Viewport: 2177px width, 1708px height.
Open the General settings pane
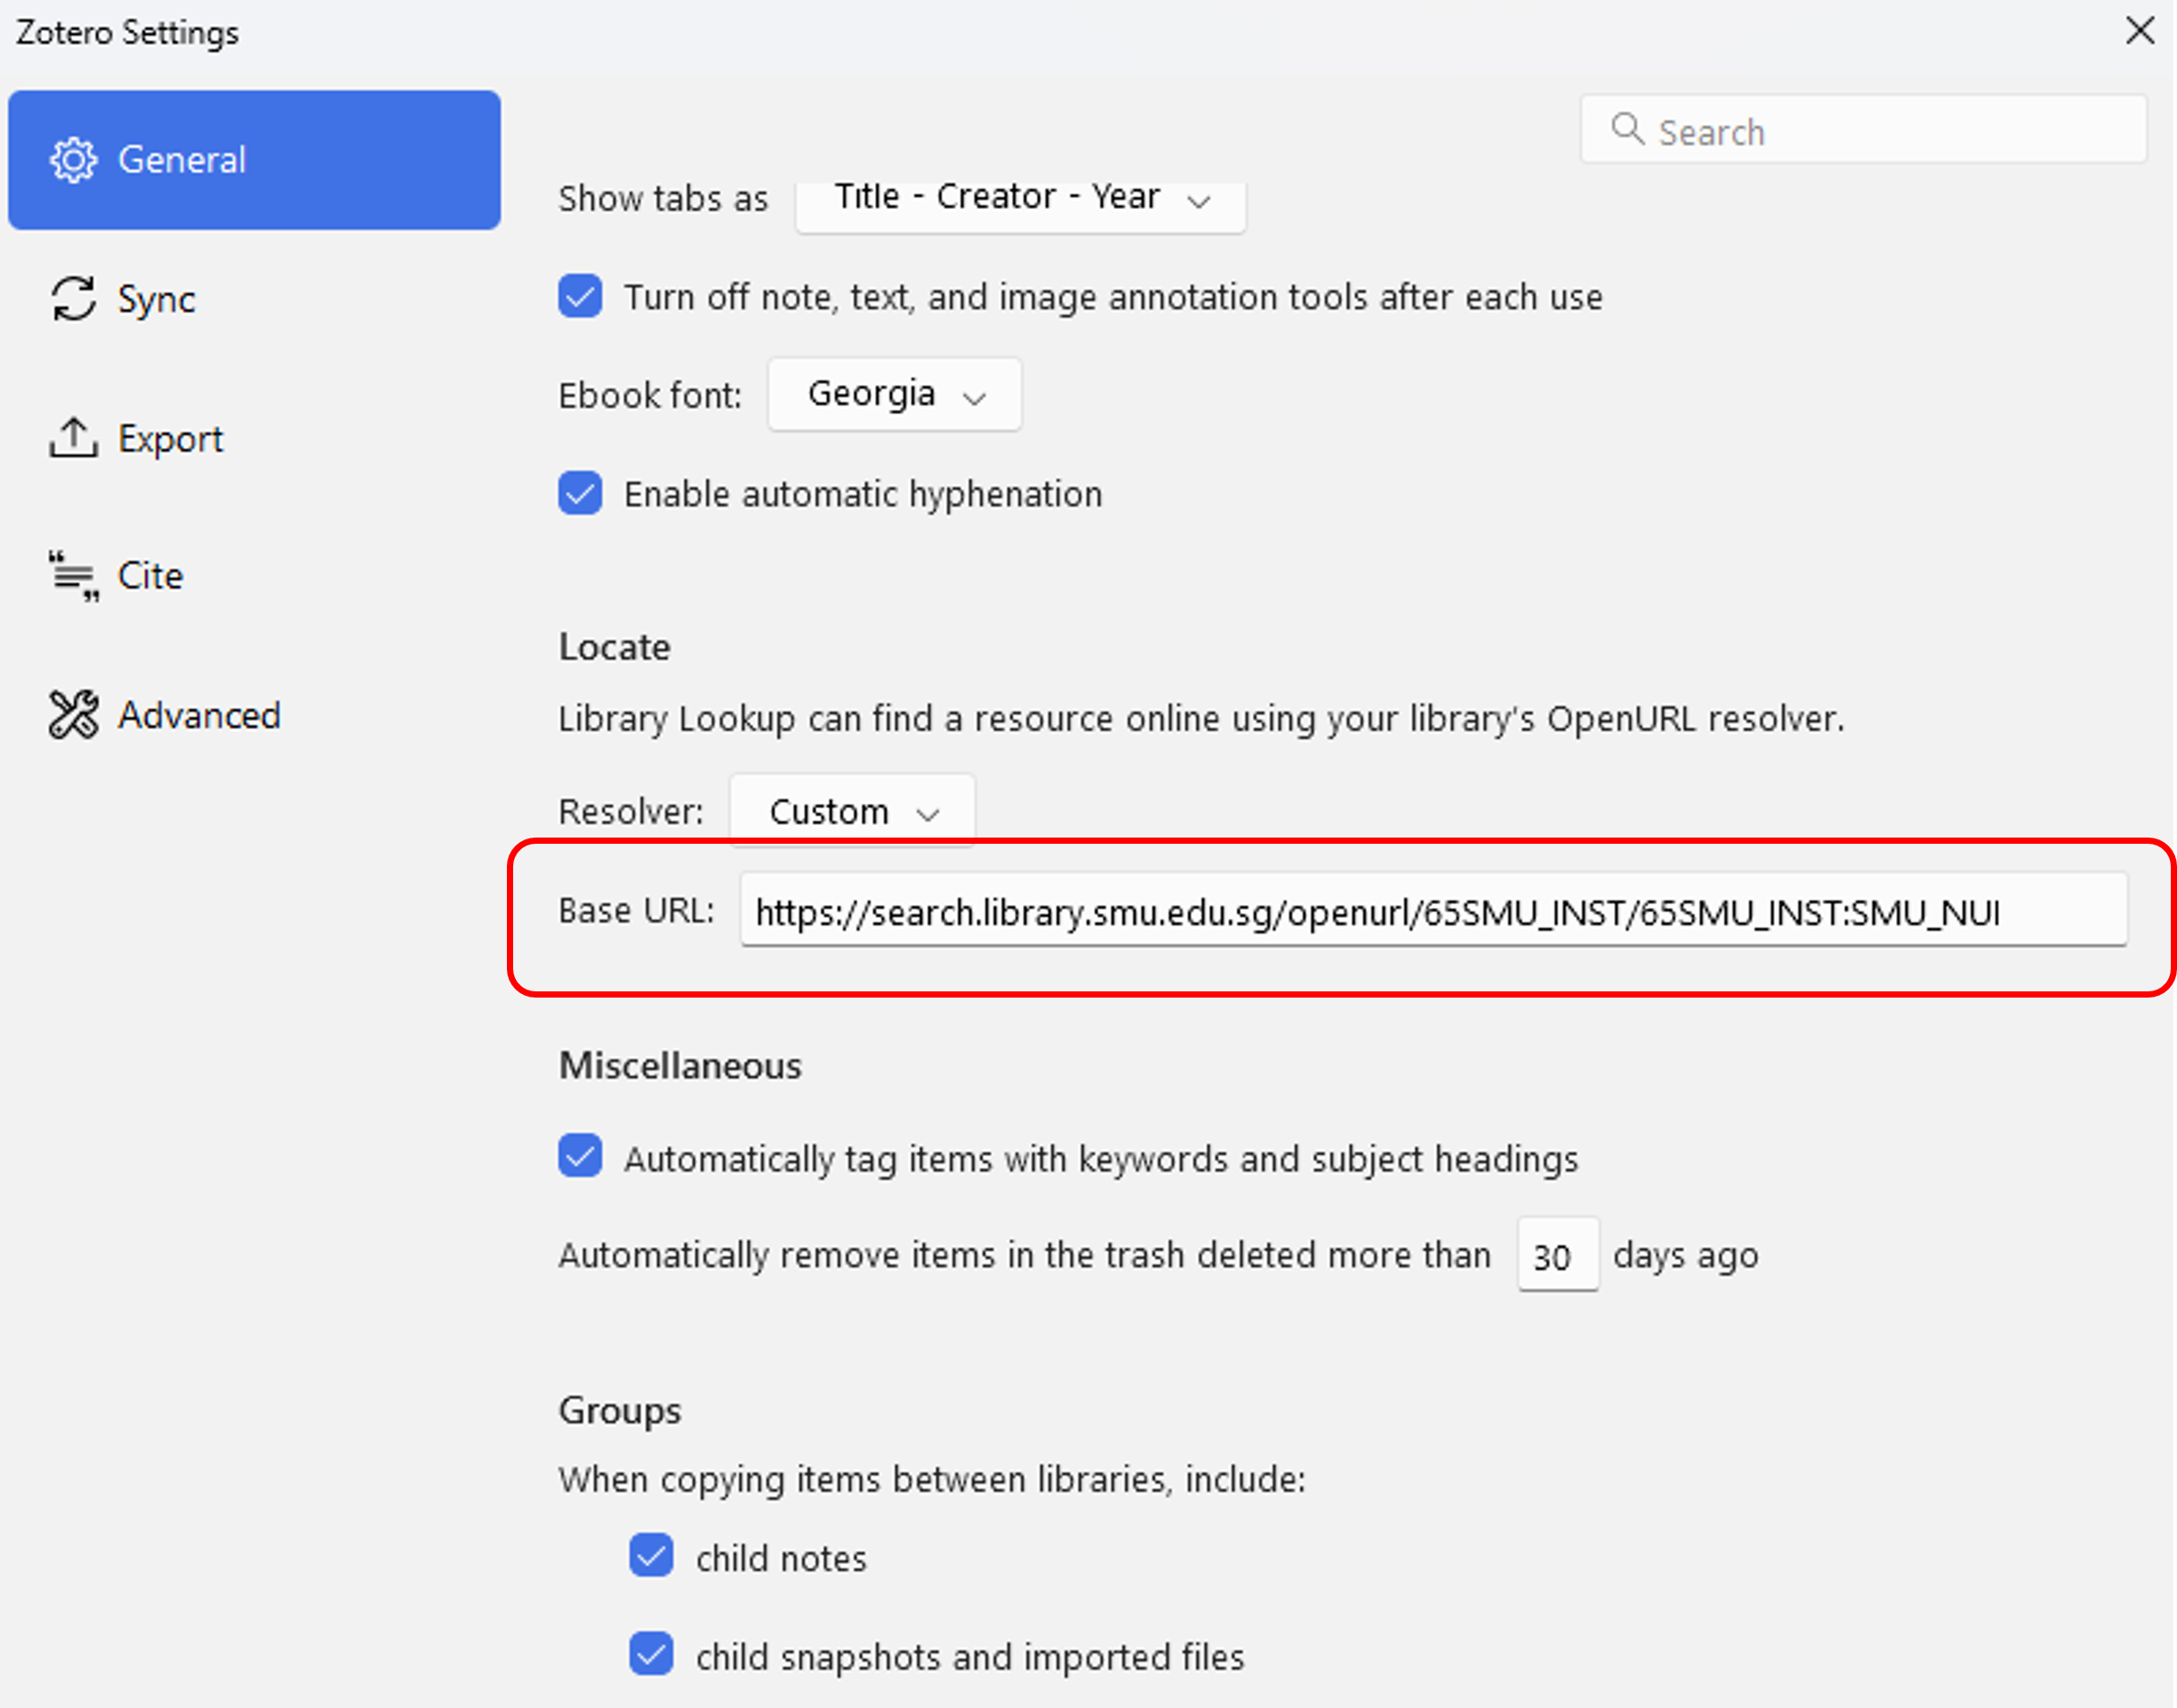[x=254, y=160]
